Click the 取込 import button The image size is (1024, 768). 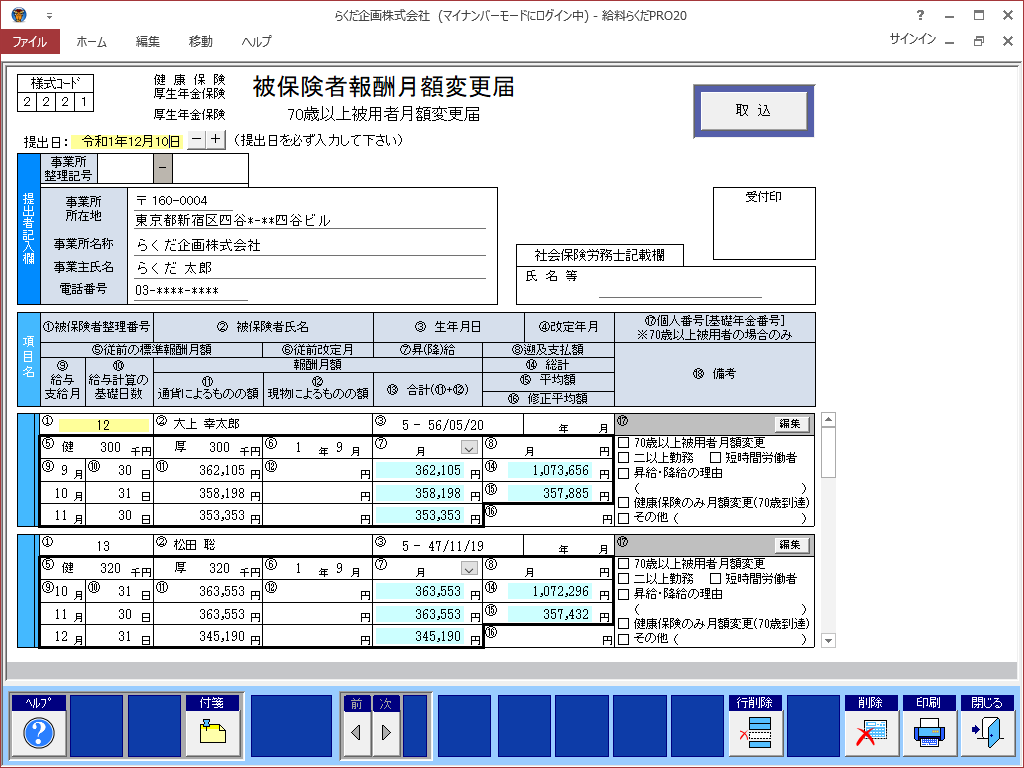tap(754, 111)
